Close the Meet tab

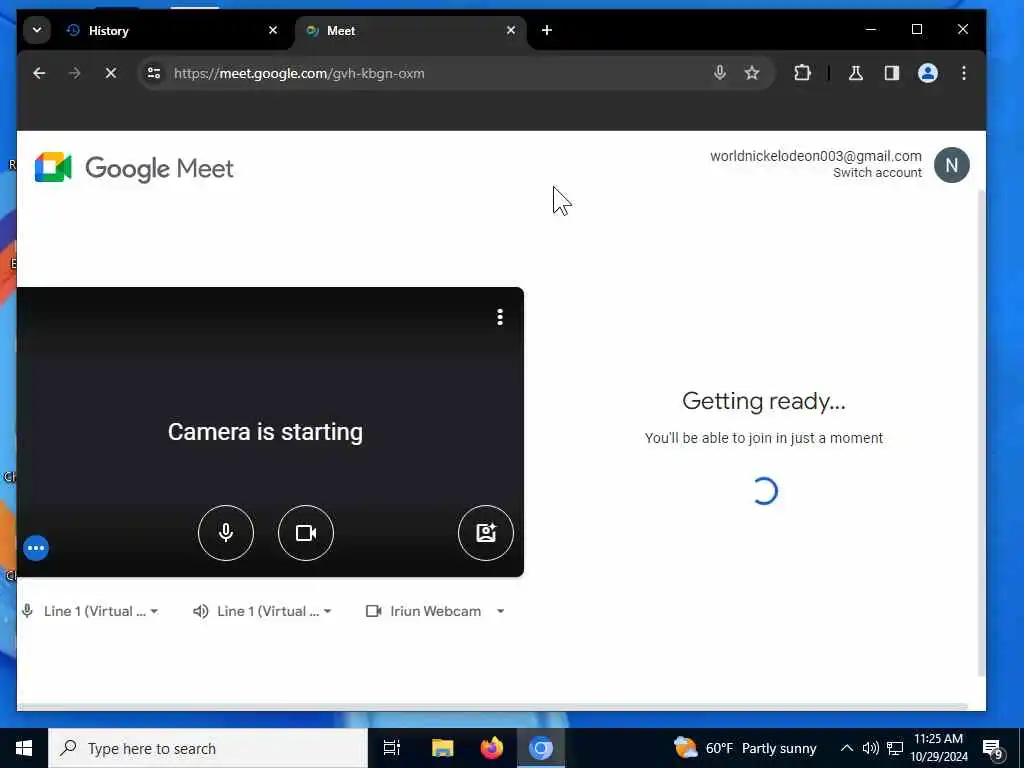point(511,30)
